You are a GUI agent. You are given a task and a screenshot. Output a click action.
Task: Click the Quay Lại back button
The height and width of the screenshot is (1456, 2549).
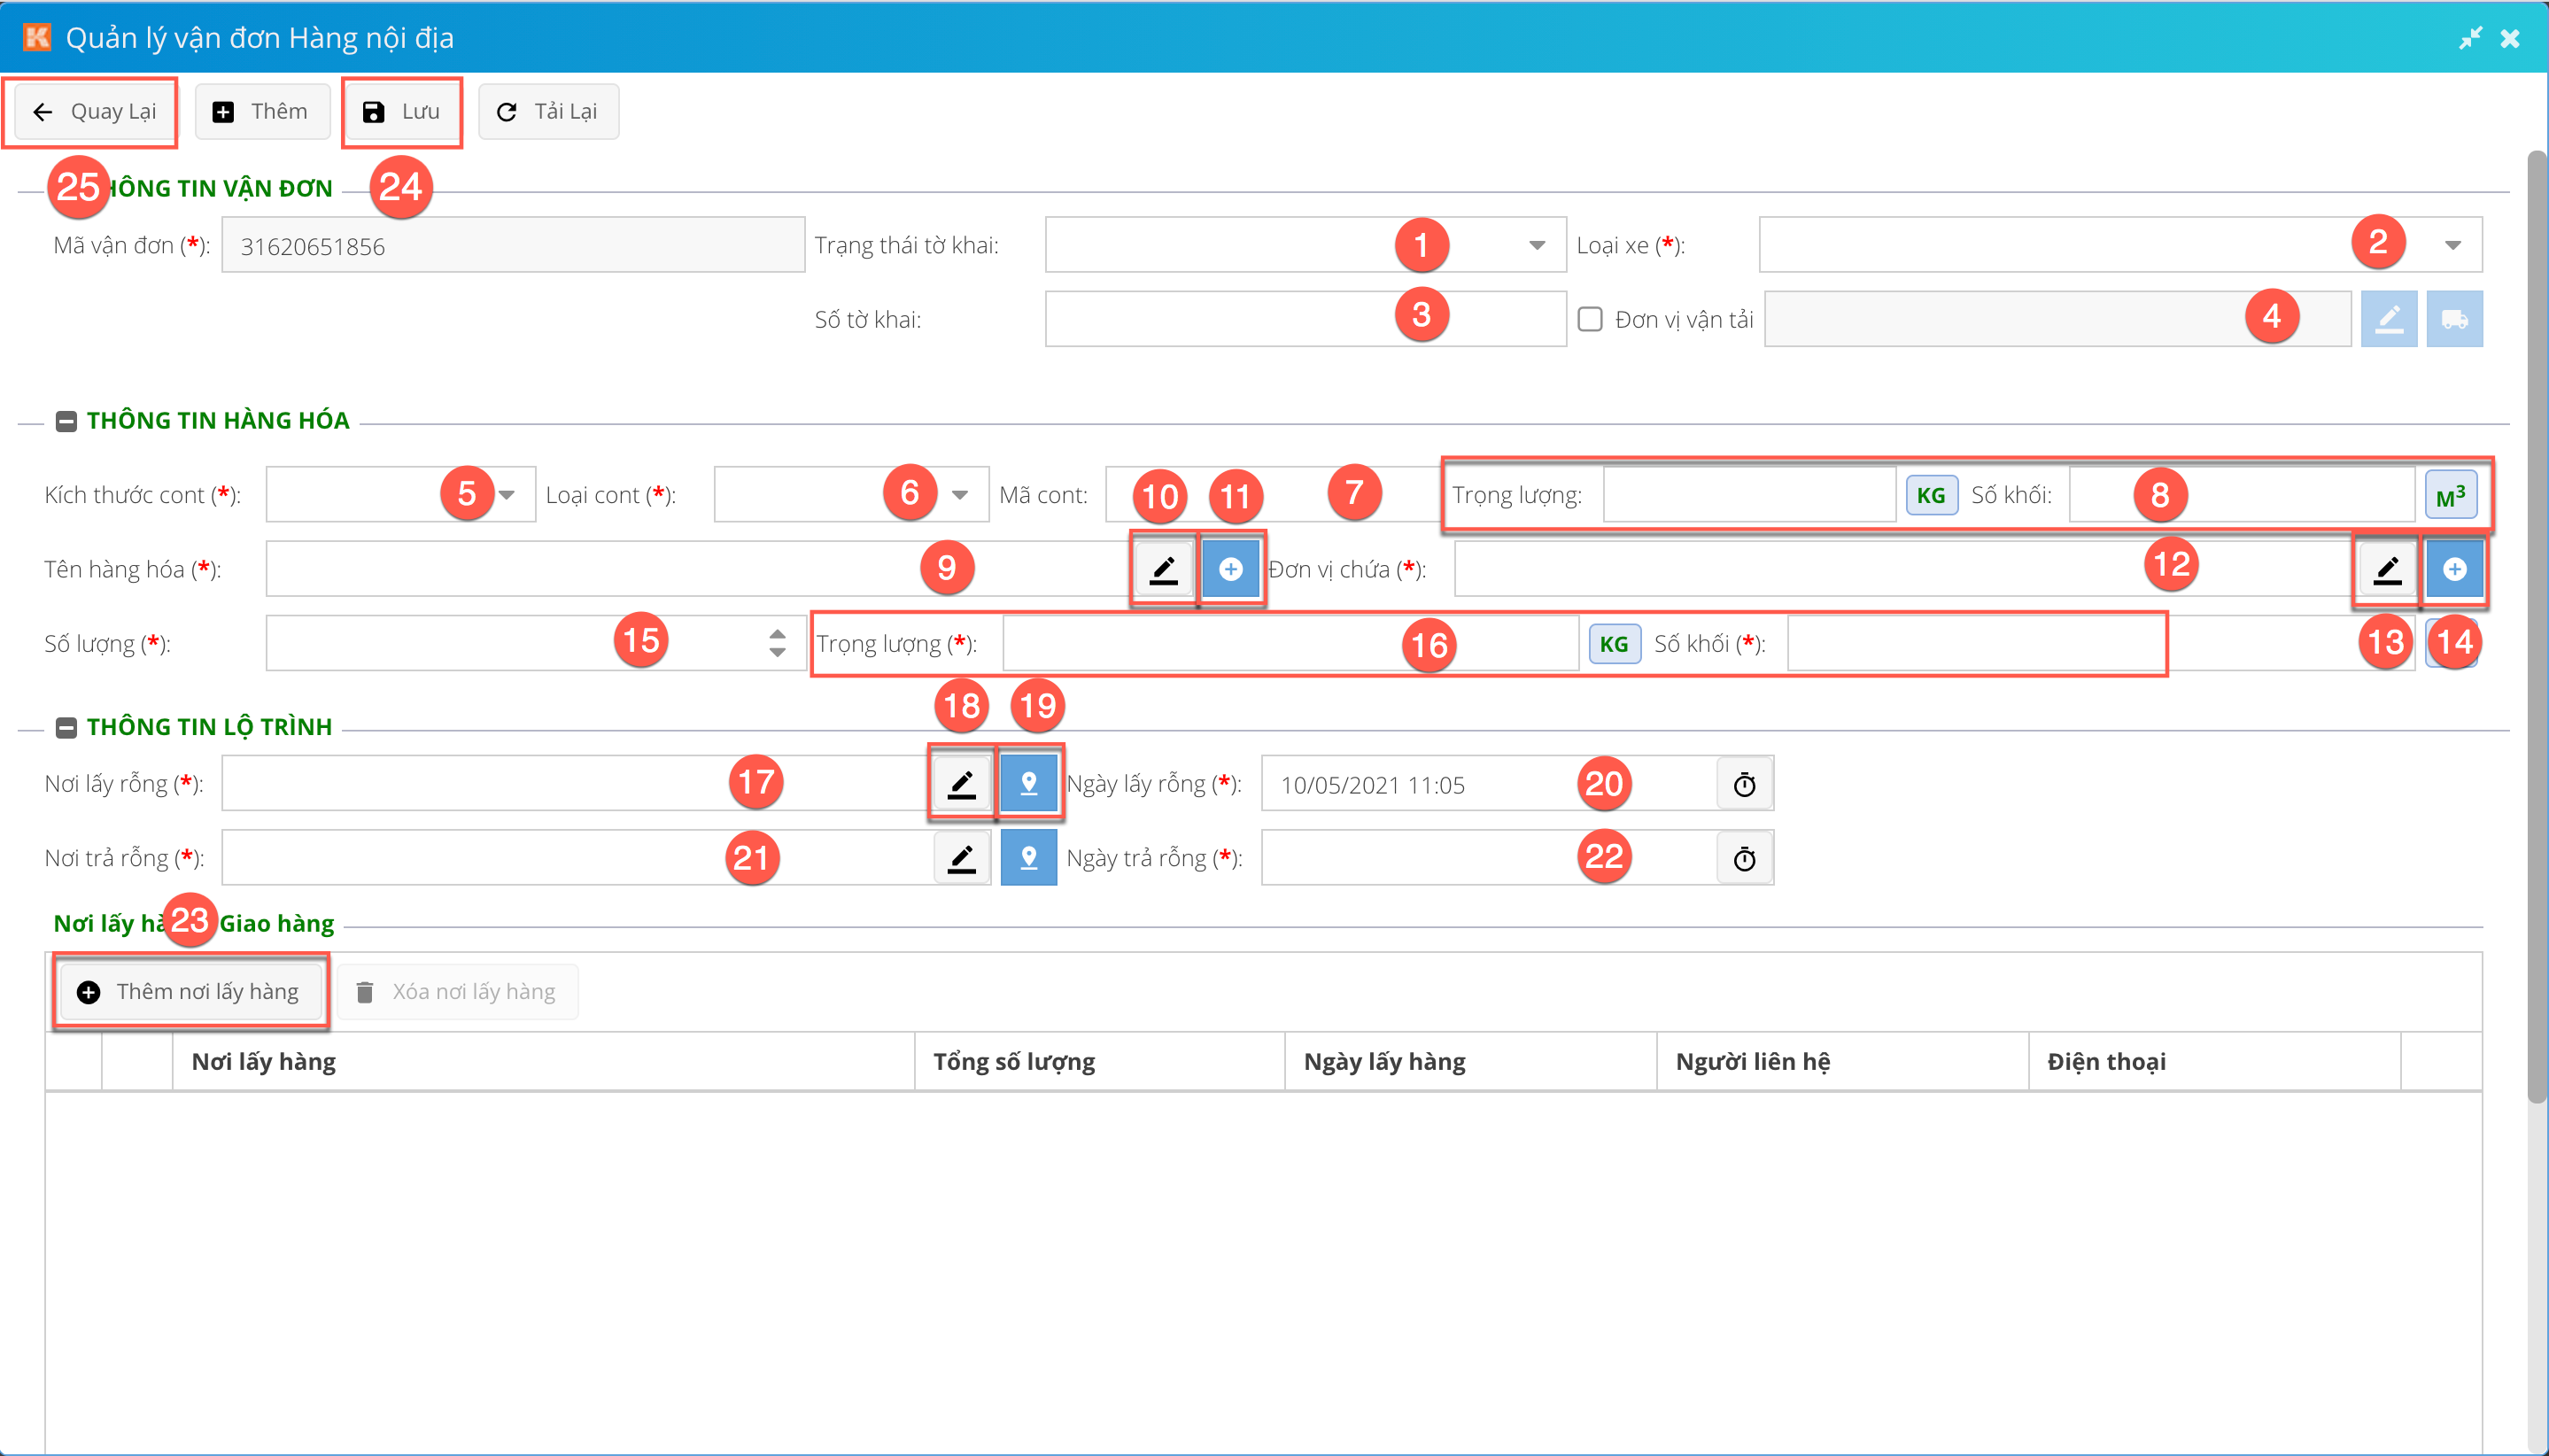[x=95, y=111]
